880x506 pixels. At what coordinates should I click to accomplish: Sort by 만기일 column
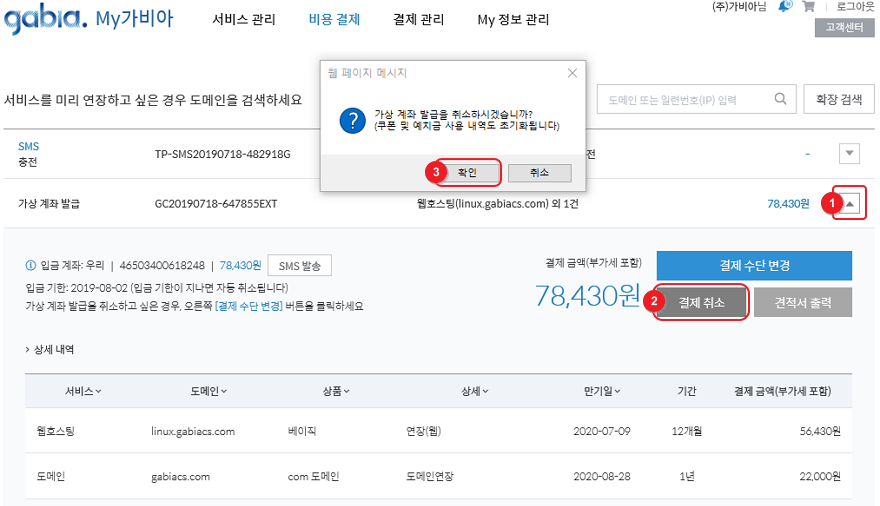(x=602, y=391)
